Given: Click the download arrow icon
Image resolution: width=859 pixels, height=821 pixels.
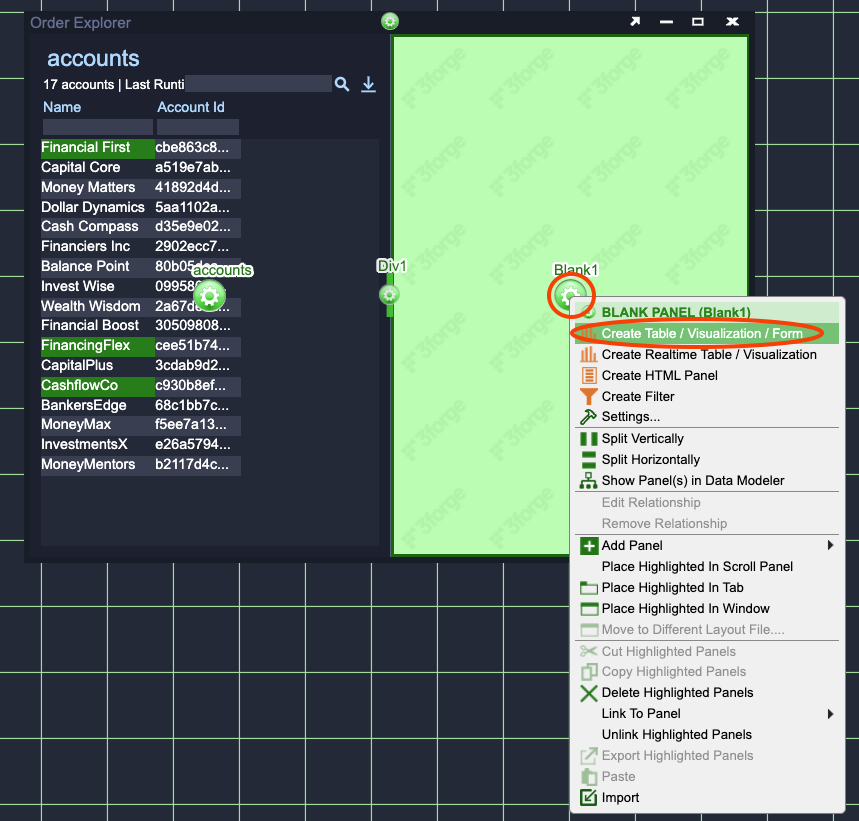Looking at the screenshot, I should (x=368, y=85).
